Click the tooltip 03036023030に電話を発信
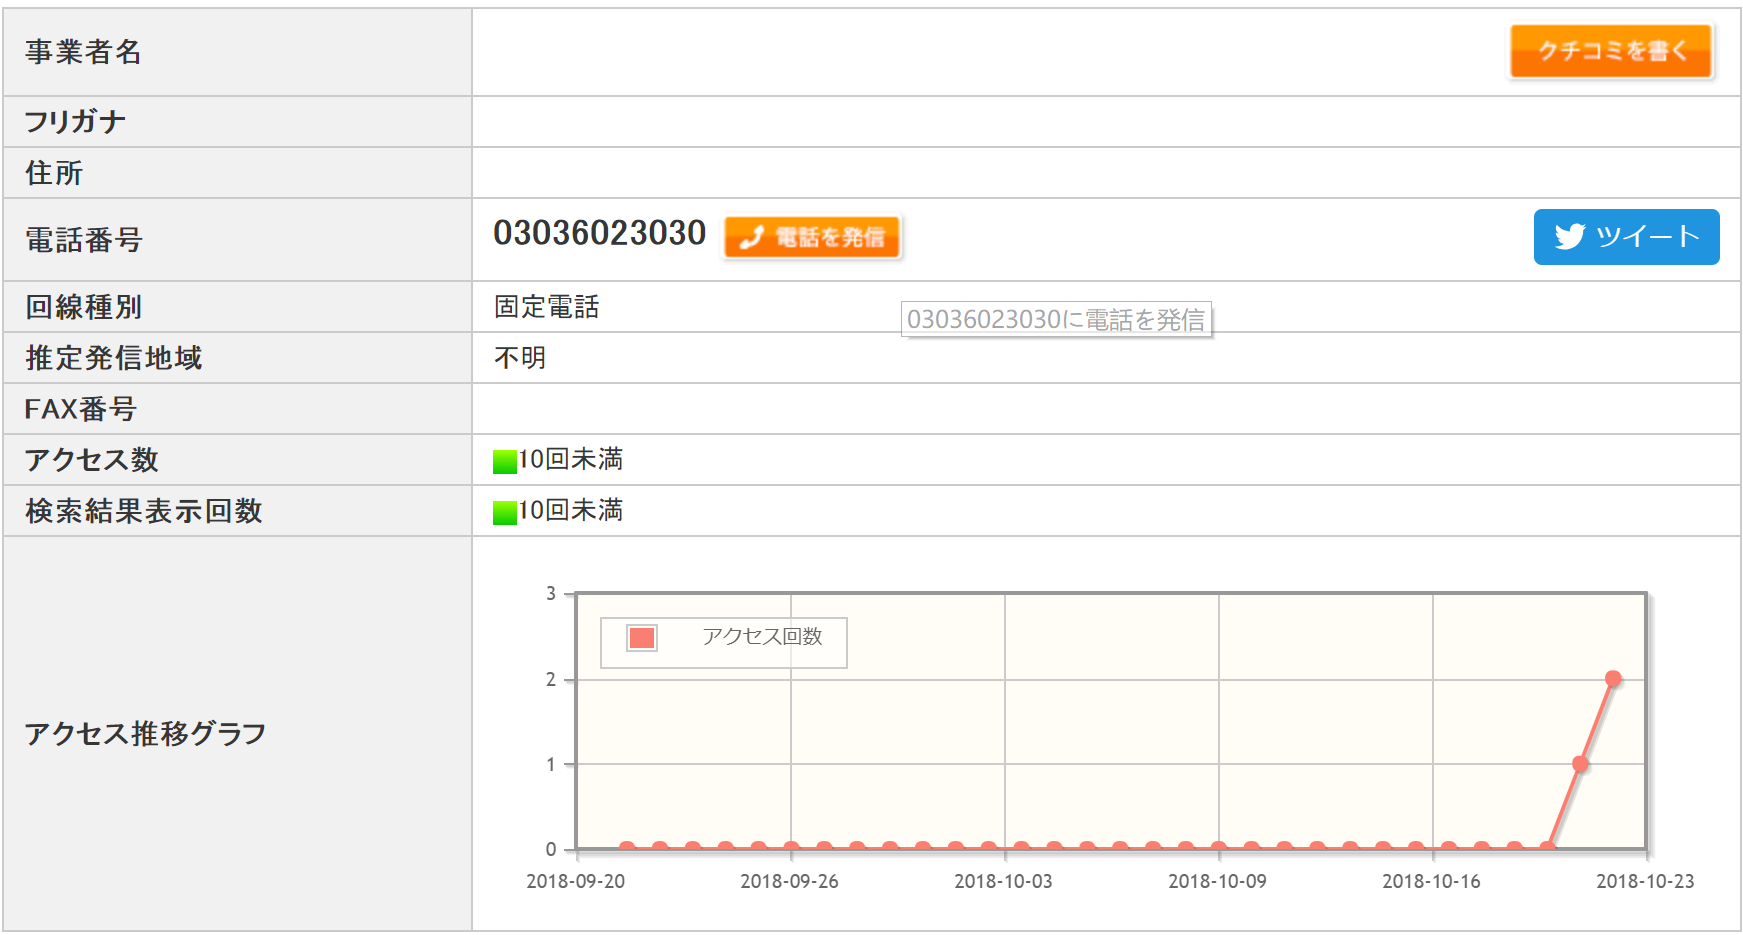Viewport: 1743px width, 935px height. pyautogui.click(x=1056, y=319)
